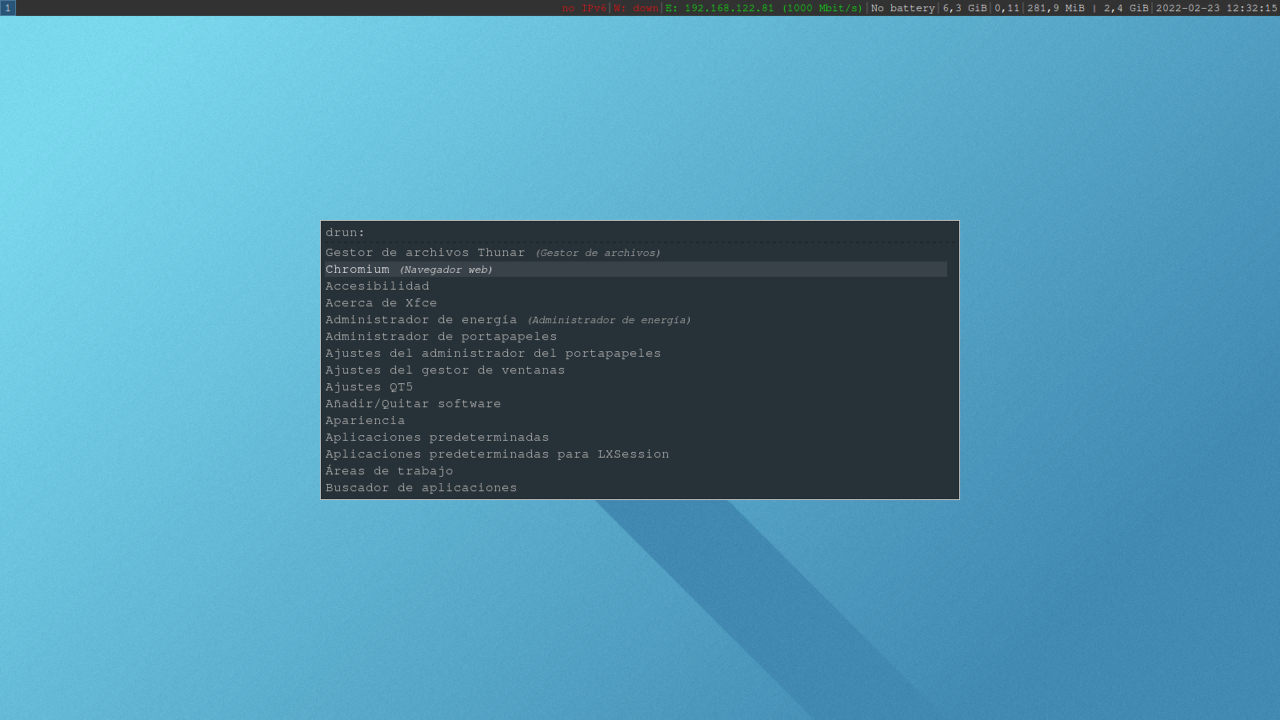1280x720 pixels.
Task: Open the Apariencia entry
Action: click(x=635, y=421)
